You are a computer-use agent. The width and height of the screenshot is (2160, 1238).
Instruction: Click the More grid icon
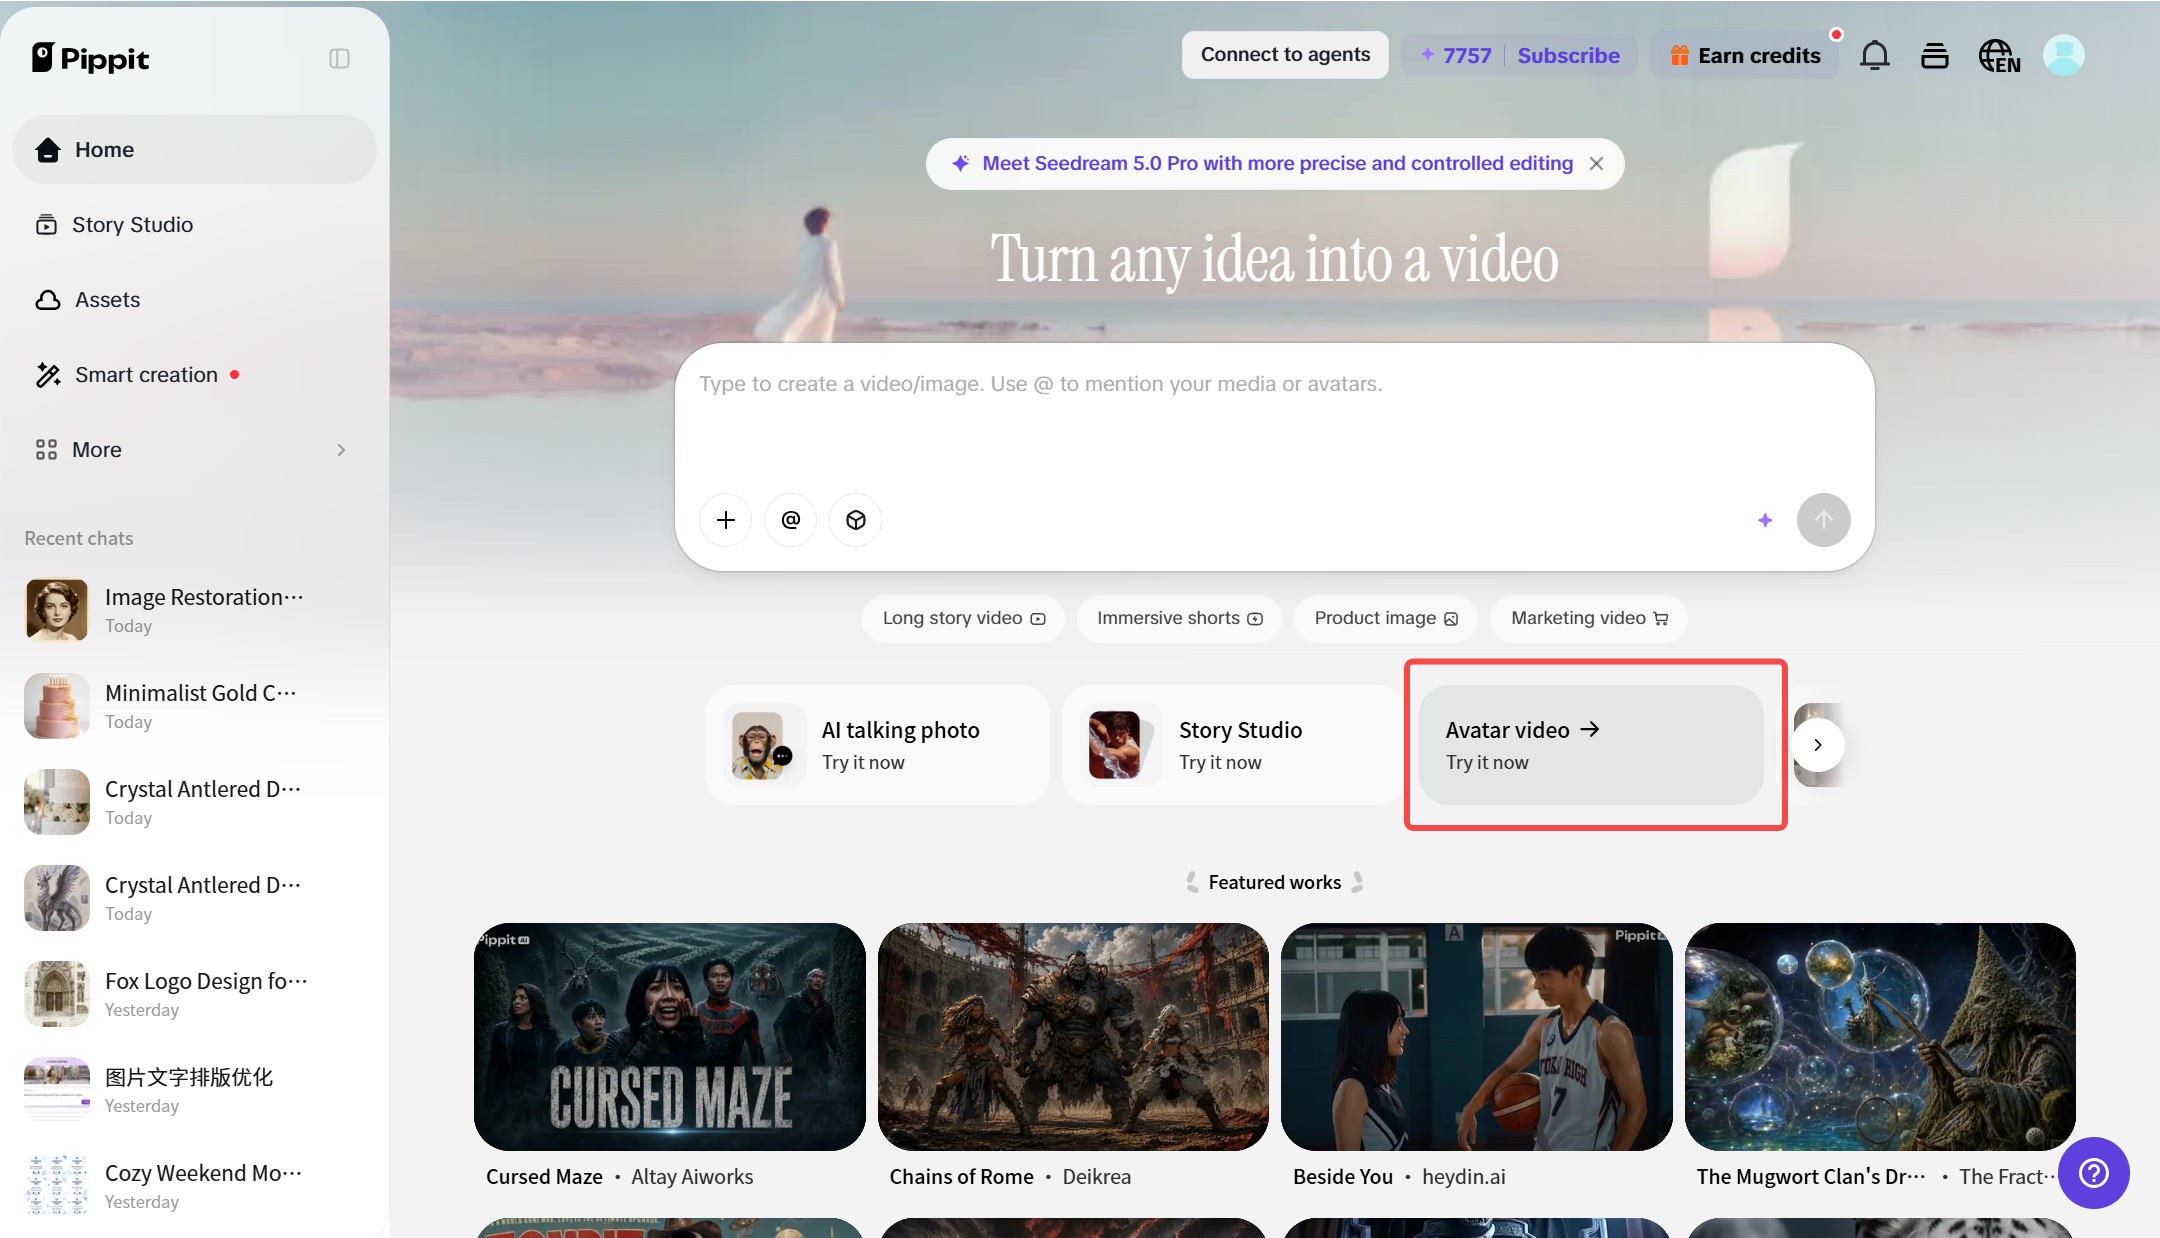point(46,450)
